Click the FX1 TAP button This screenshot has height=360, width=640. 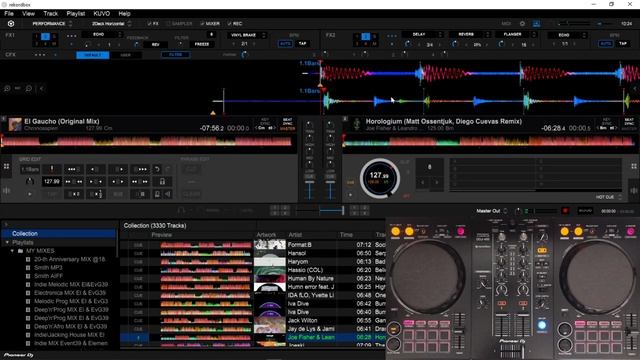click(302, 43)
